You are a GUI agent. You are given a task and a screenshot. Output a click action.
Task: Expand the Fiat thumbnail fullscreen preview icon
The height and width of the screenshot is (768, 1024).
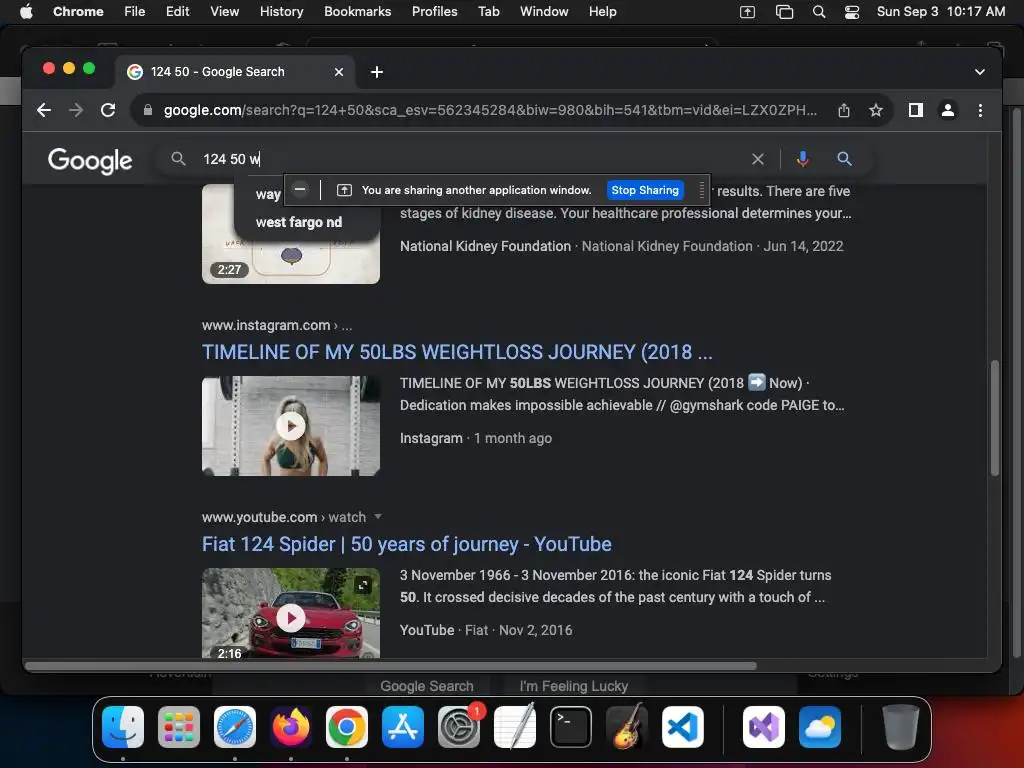click(x=363, y=585)
